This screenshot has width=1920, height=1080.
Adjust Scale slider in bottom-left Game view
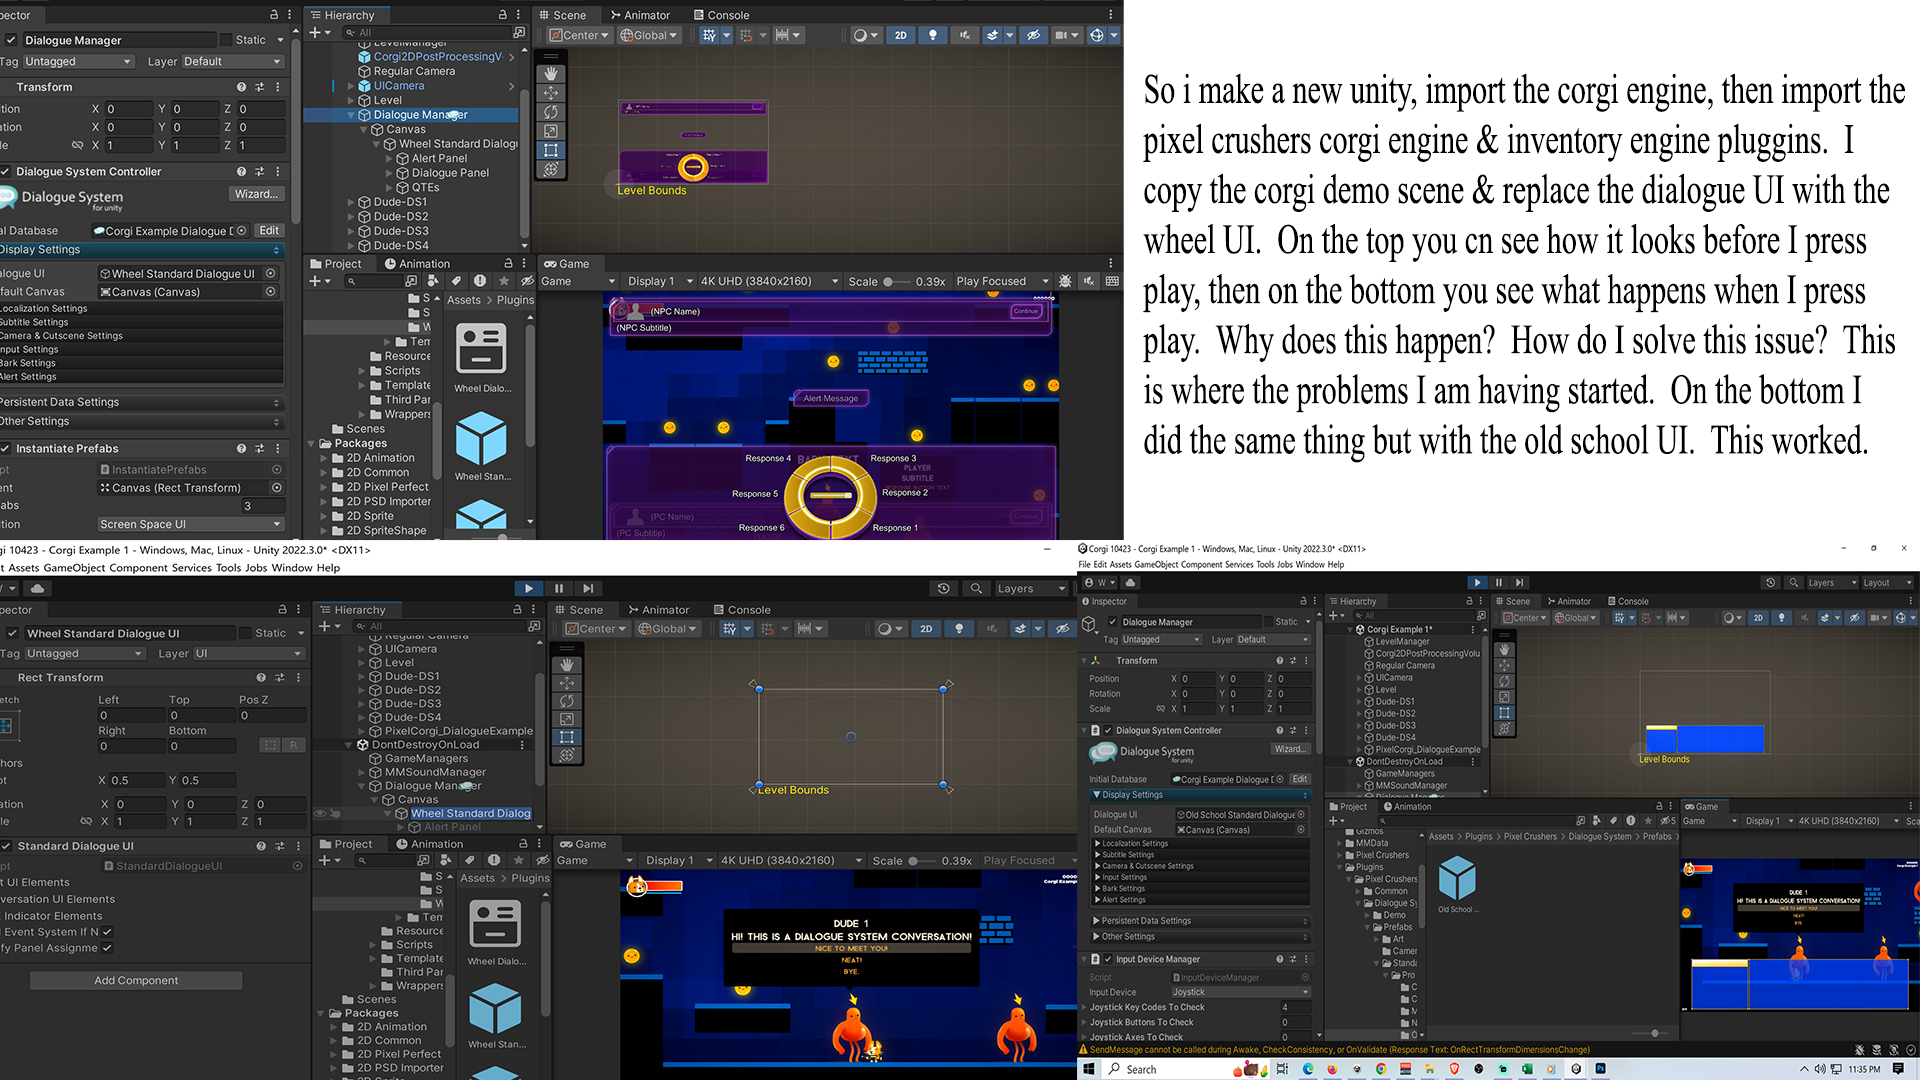click(922, 861)
